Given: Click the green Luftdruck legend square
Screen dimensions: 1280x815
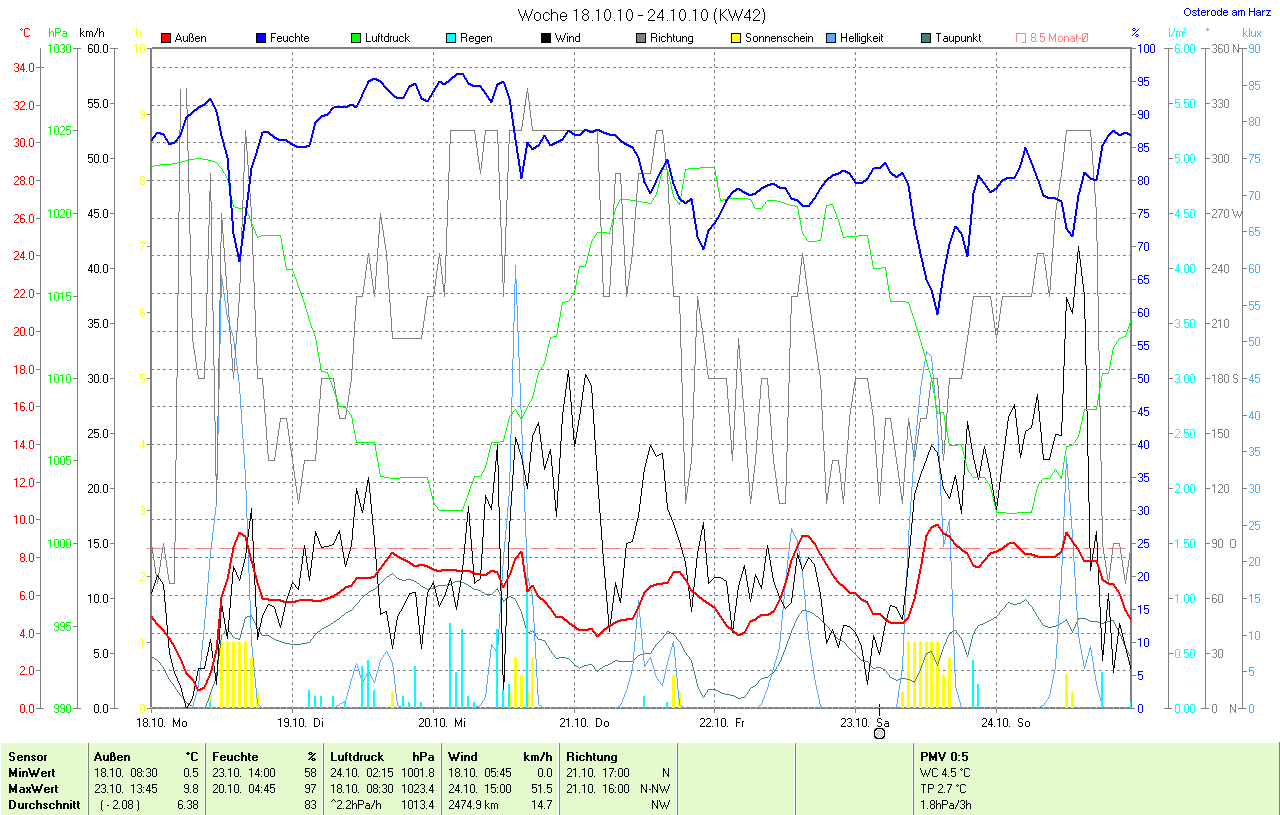Looking at the screenshot, I should pos(356,38).
